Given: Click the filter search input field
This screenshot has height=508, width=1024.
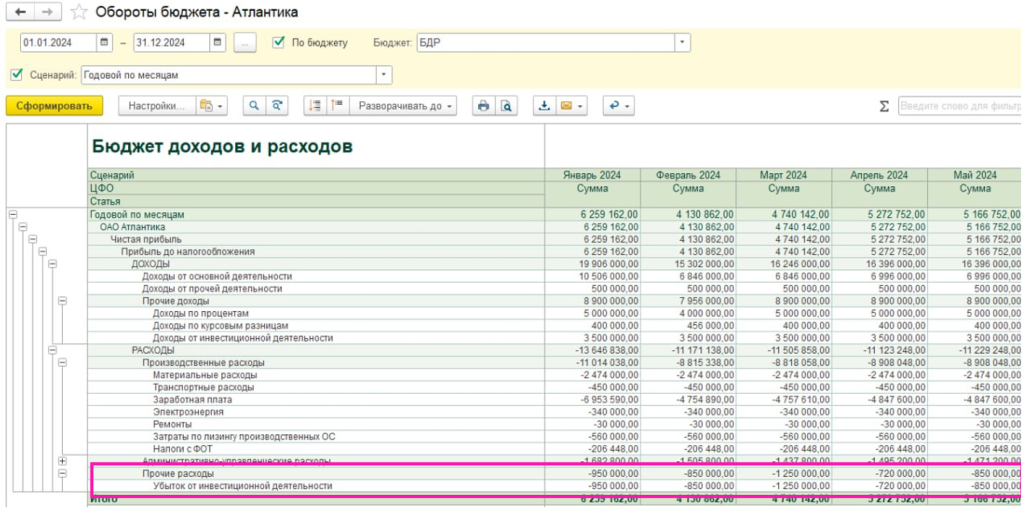Looking at the screenshot, I should coord(958,106).
